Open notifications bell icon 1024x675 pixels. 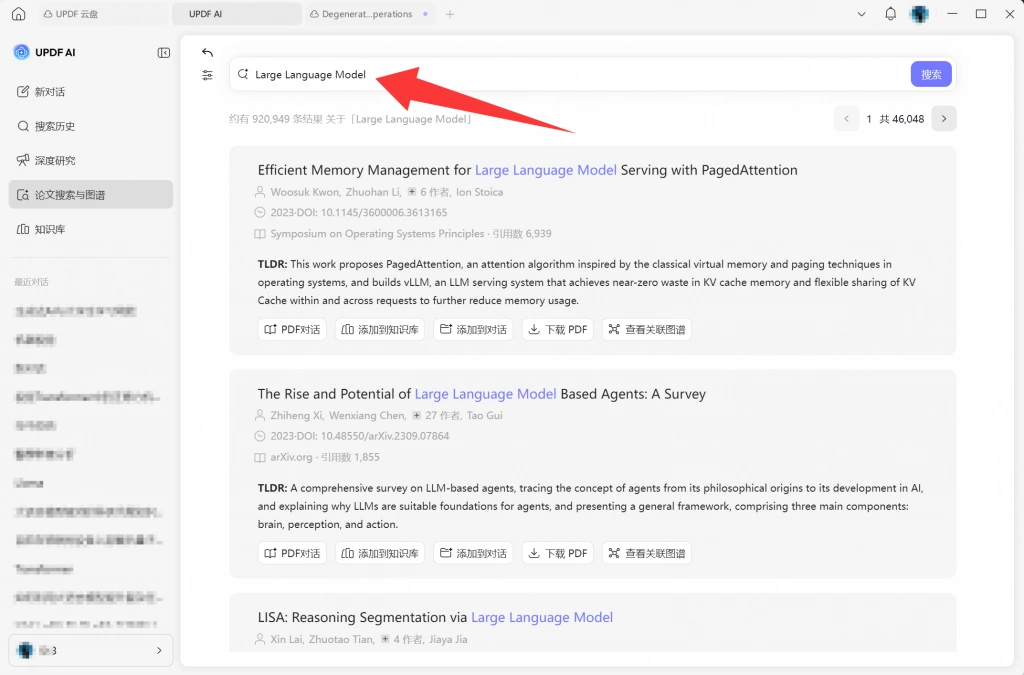(x=890, y=14)
